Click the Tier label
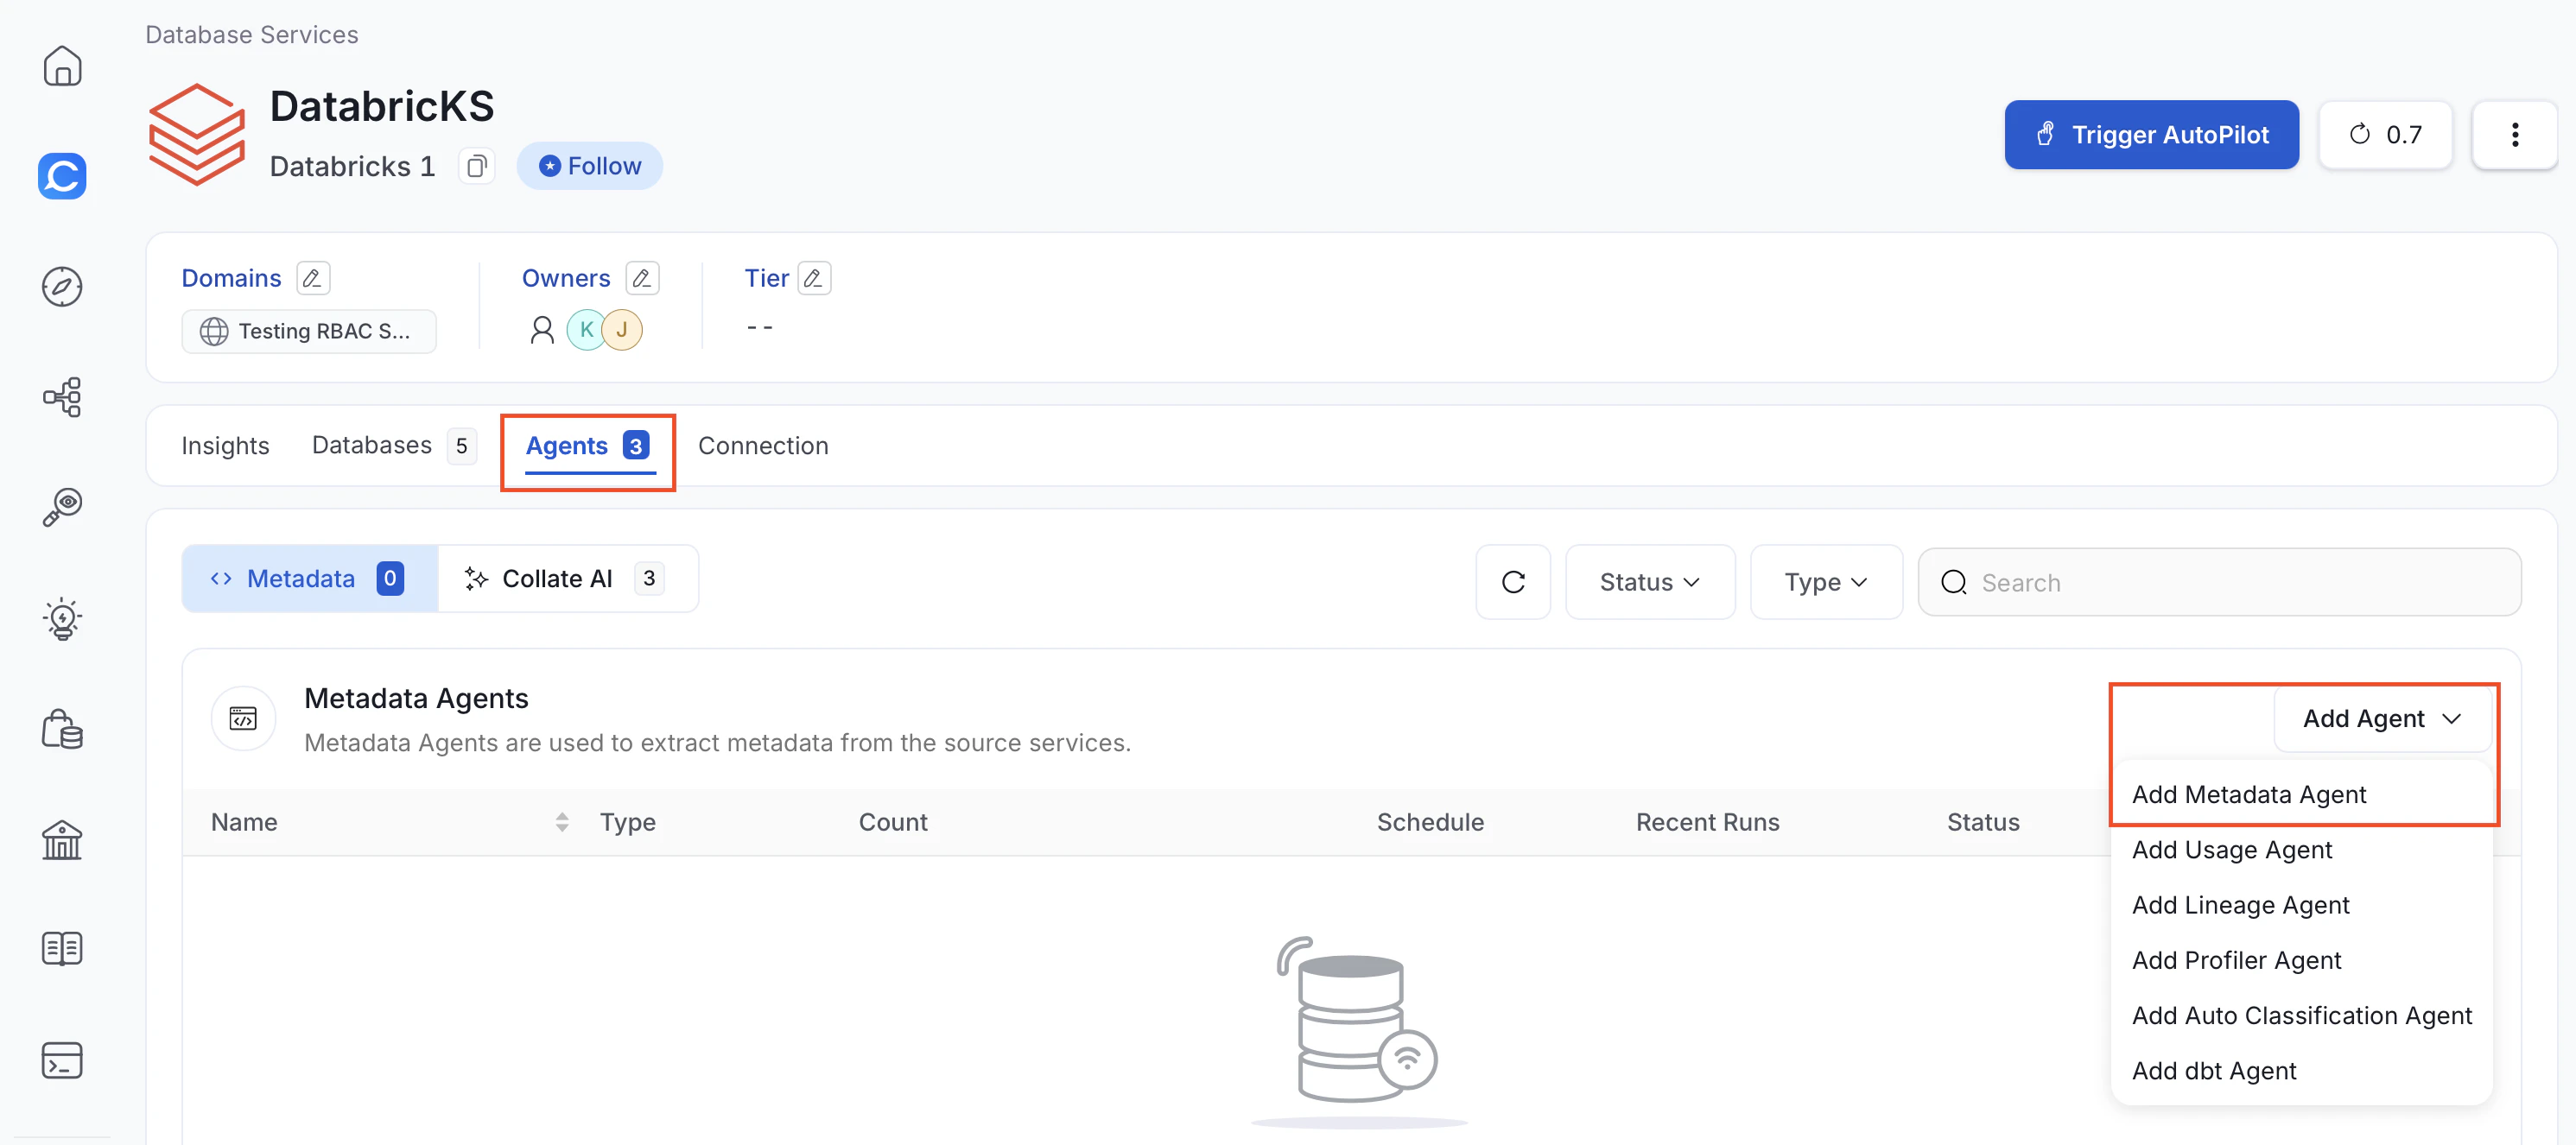This screenshot has height=1145, width=2576. click(x=766, y=278)
